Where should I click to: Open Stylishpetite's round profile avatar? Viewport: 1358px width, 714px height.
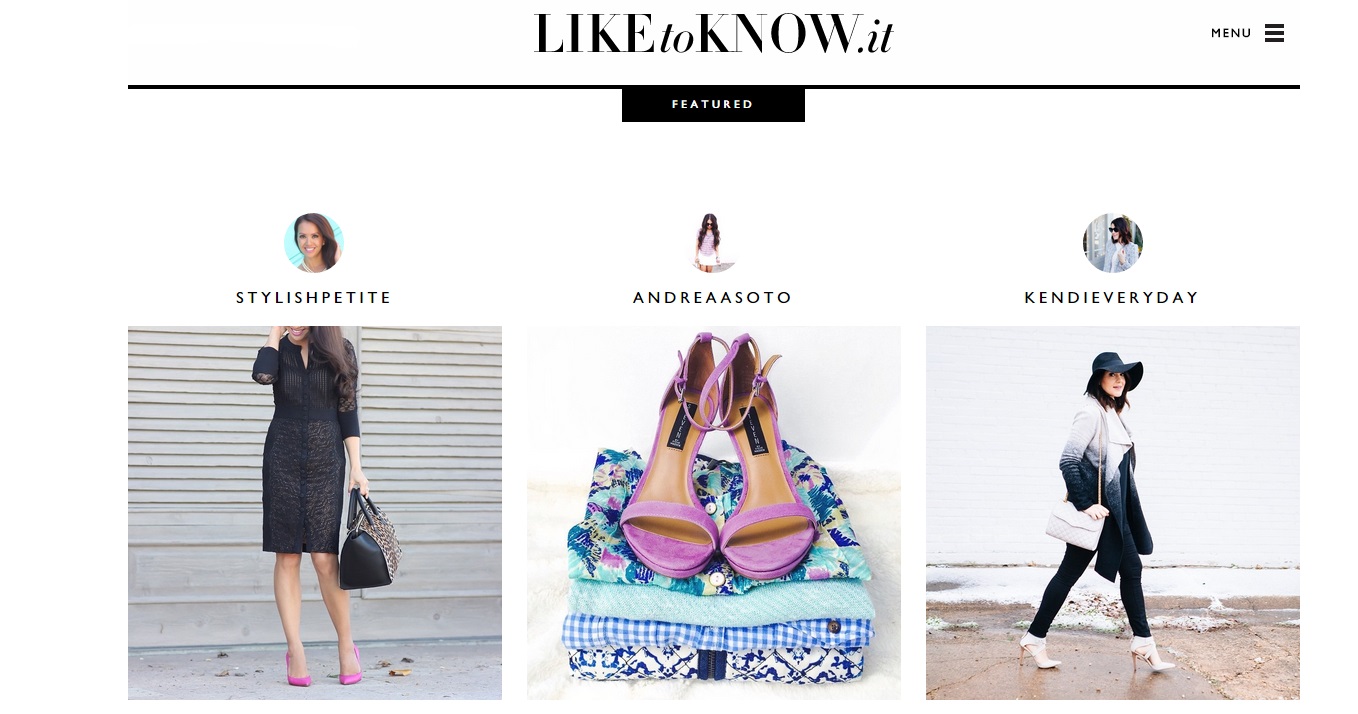click(314, 243)
